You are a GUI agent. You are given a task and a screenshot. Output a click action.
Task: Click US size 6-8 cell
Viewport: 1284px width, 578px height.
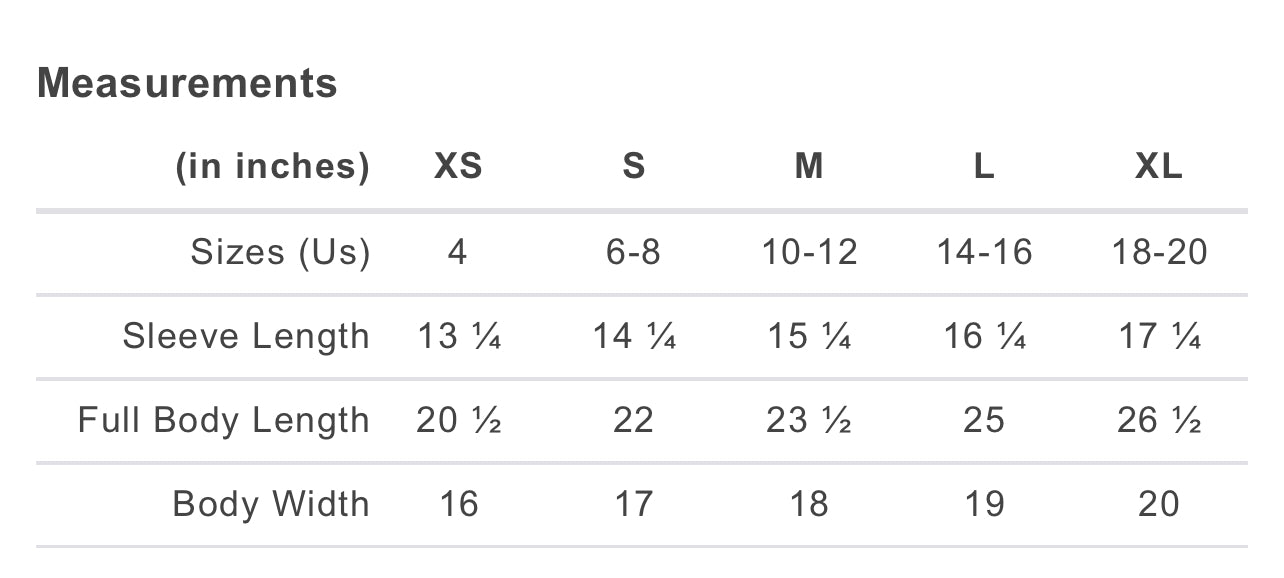(634, 252)
